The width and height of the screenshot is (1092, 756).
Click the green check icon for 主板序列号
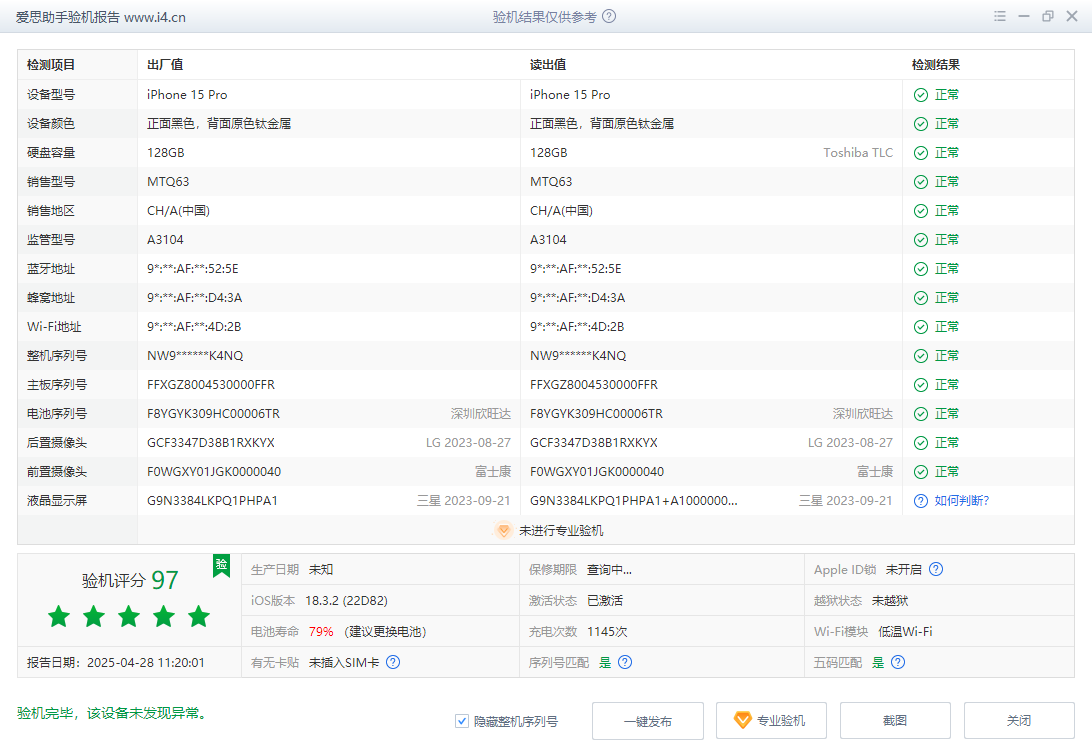[x=921, y=385]
